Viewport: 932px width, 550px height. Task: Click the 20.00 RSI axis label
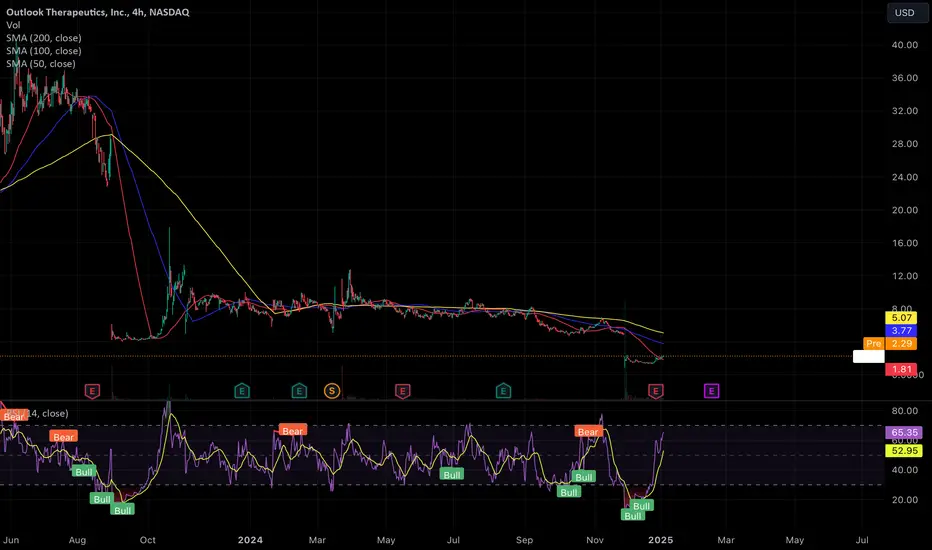tap(905, 499)
